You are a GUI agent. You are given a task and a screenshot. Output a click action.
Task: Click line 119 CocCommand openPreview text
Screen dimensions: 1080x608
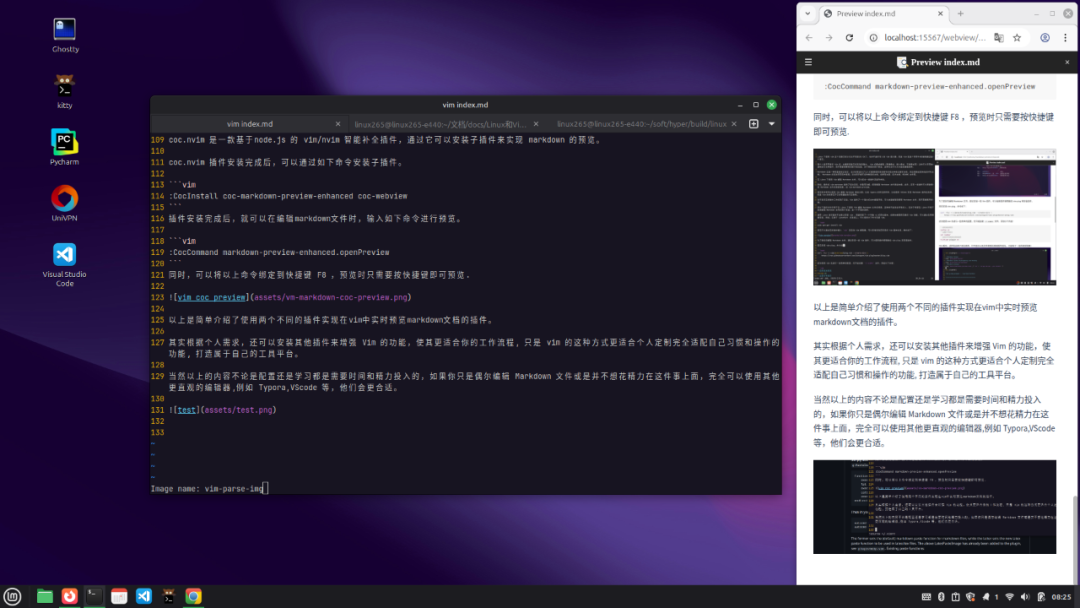point(279,252)
